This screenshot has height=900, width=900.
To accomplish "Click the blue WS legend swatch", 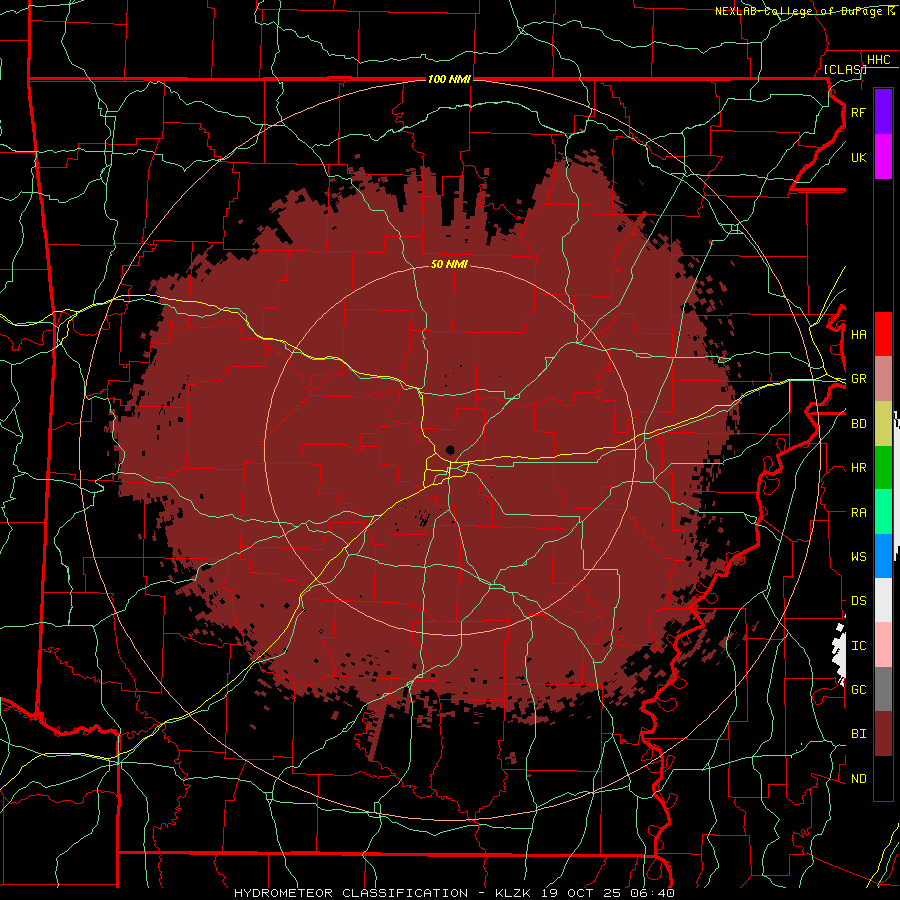I will (x=883, y=556).
